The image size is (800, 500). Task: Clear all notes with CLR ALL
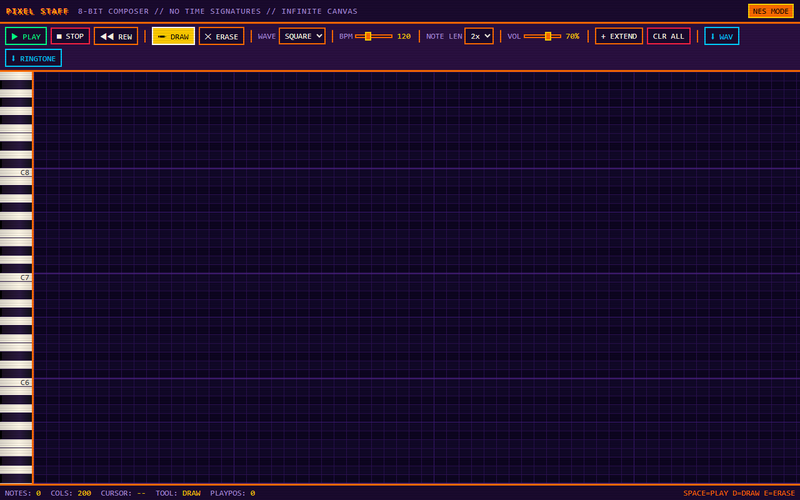(x=668, y=36)
